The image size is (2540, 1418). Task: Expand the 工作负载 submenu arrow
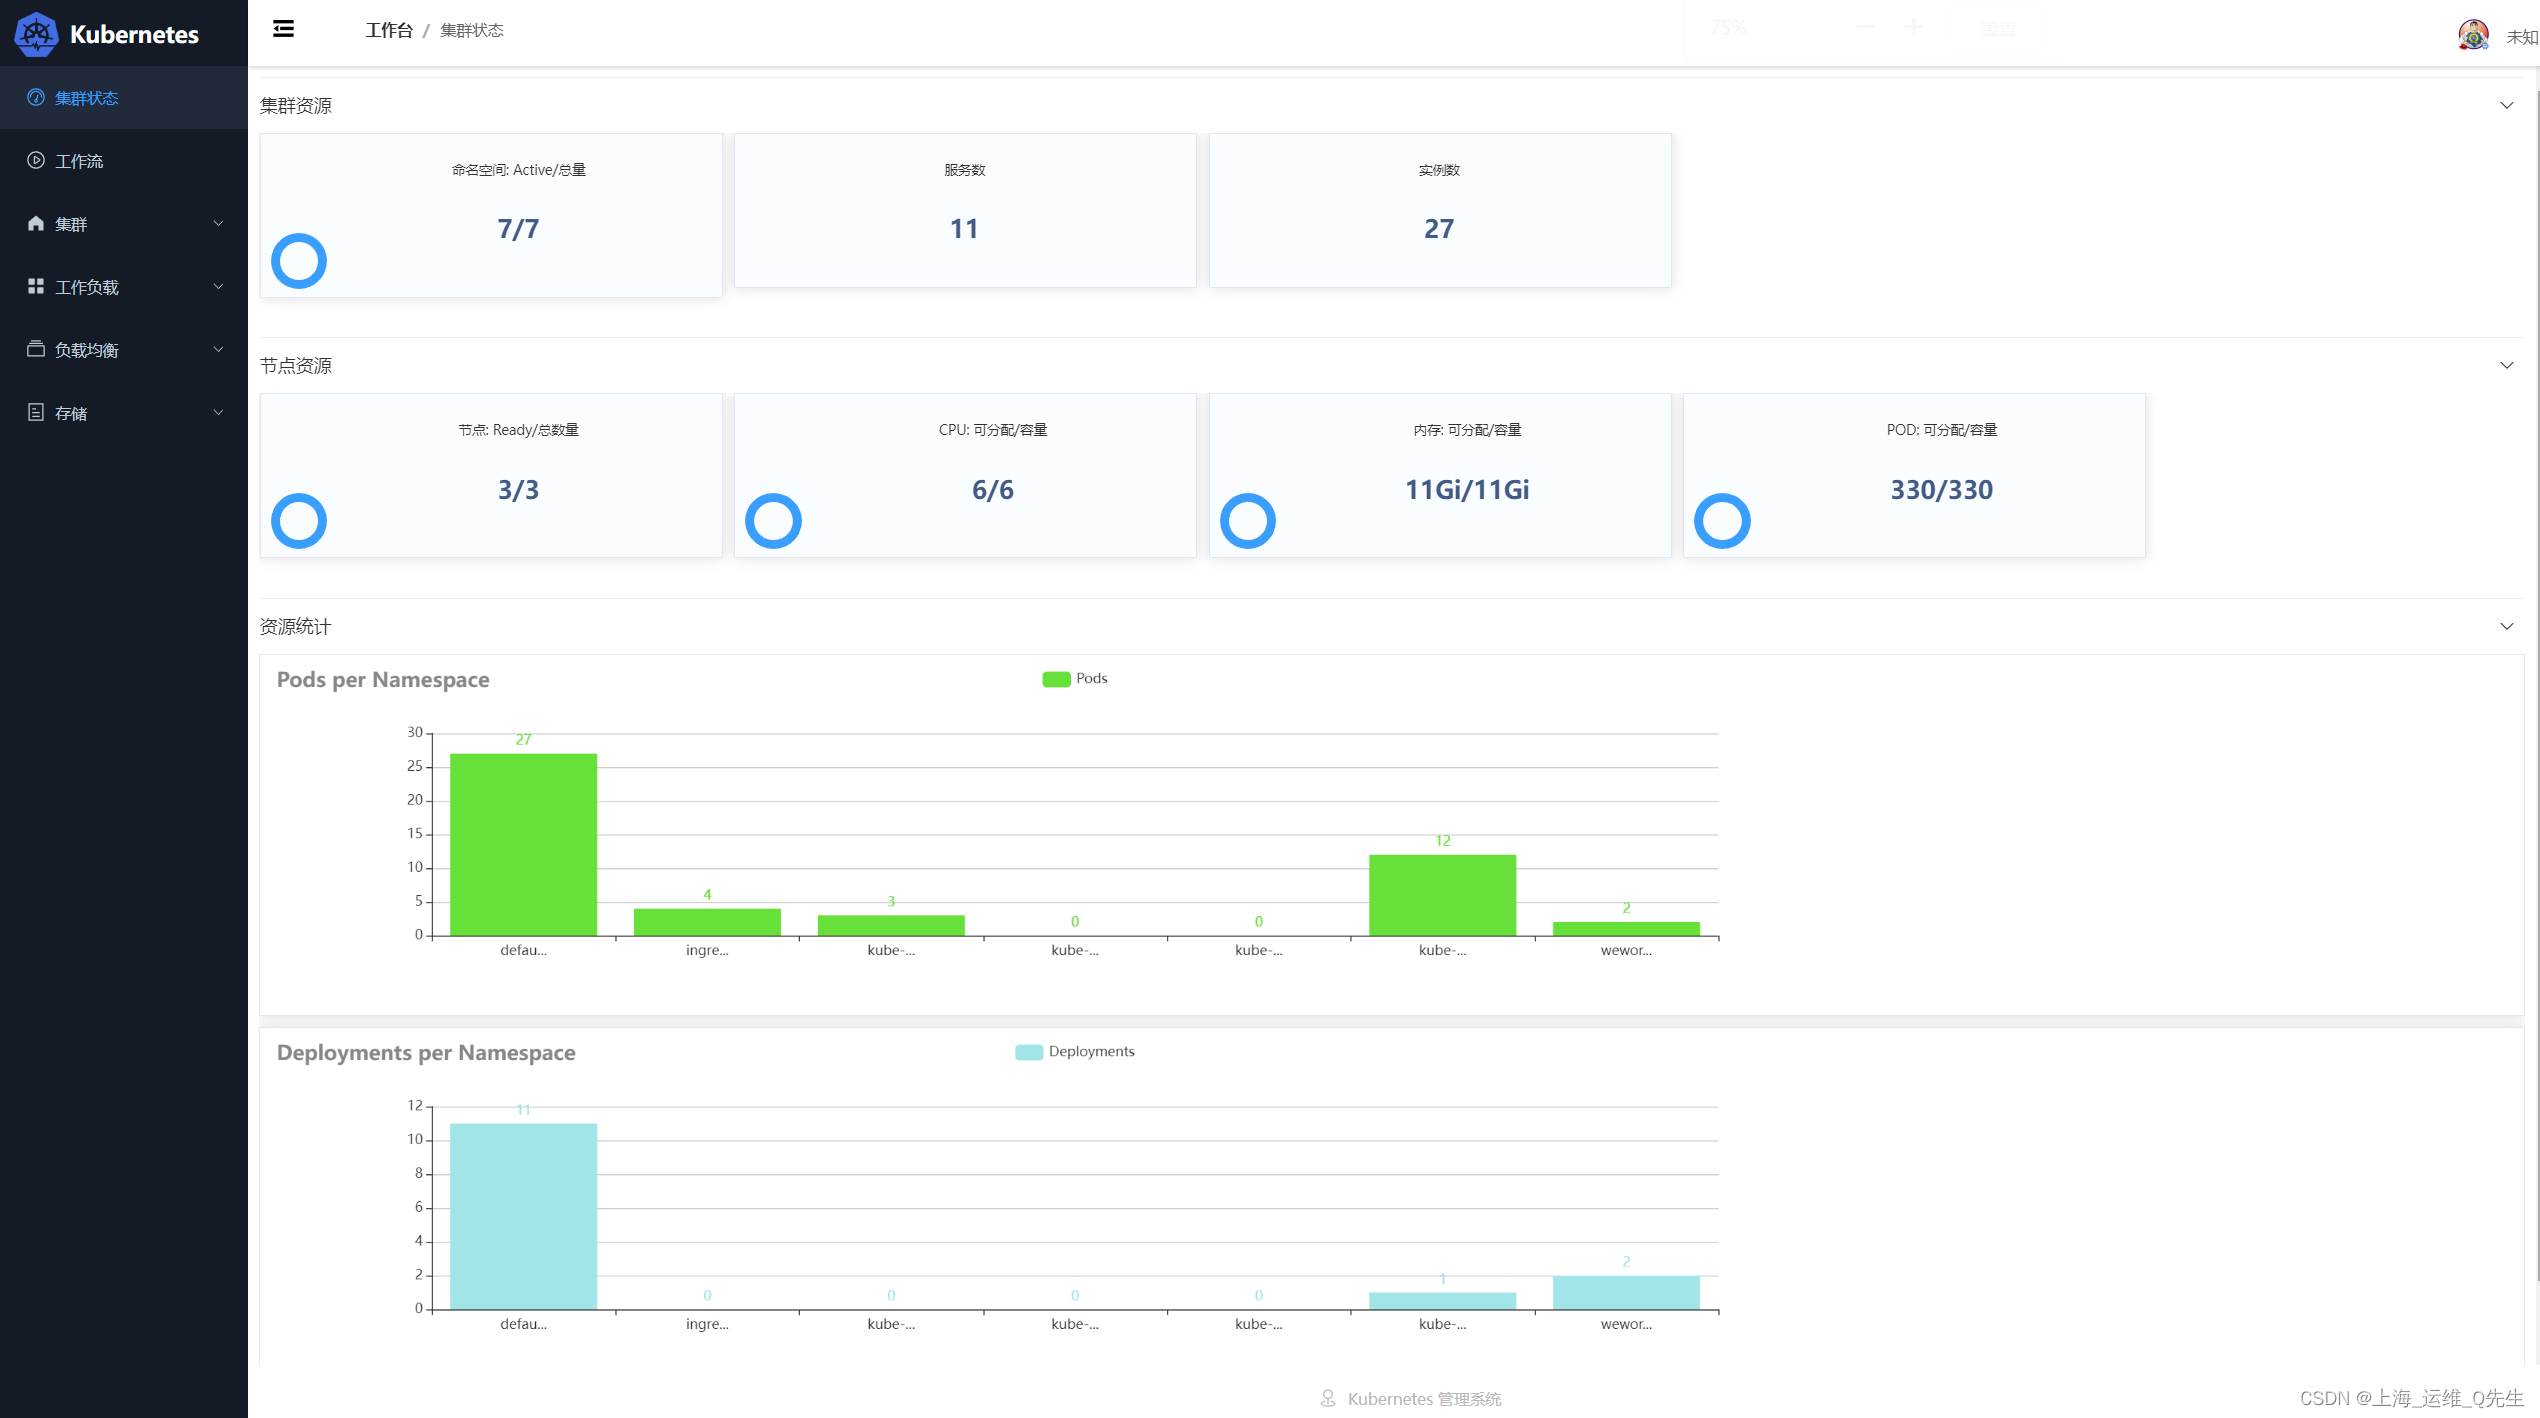point(218,287)
